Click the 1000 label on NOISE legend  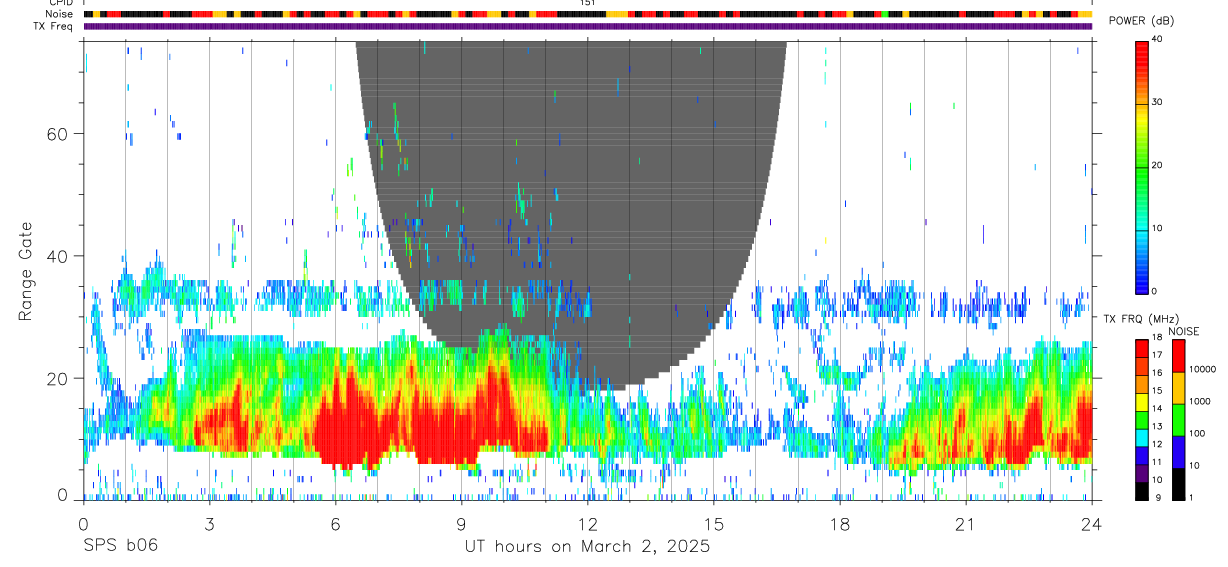(x=1199, y=401)
